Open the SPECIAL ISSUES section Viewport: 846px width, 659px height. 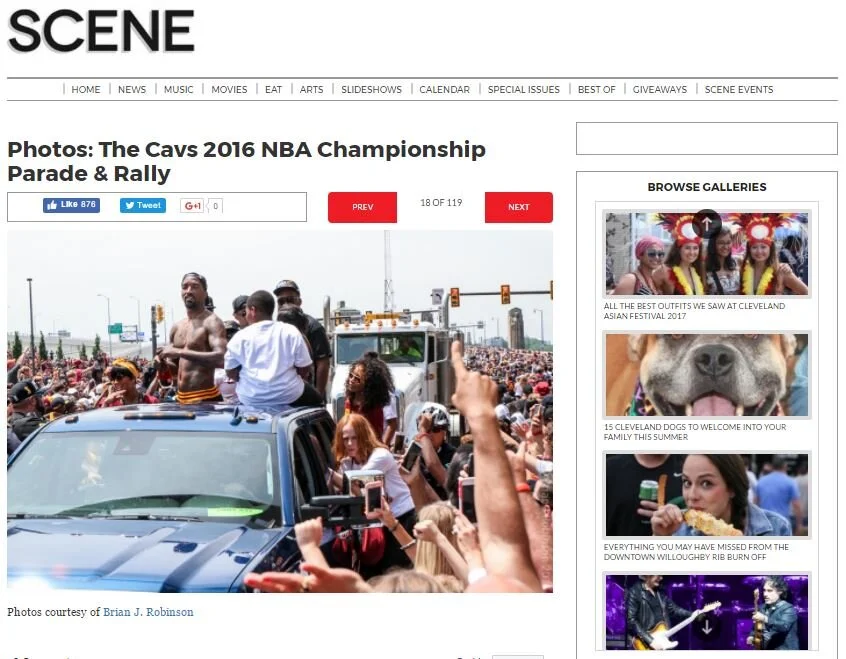click(524, 90)
